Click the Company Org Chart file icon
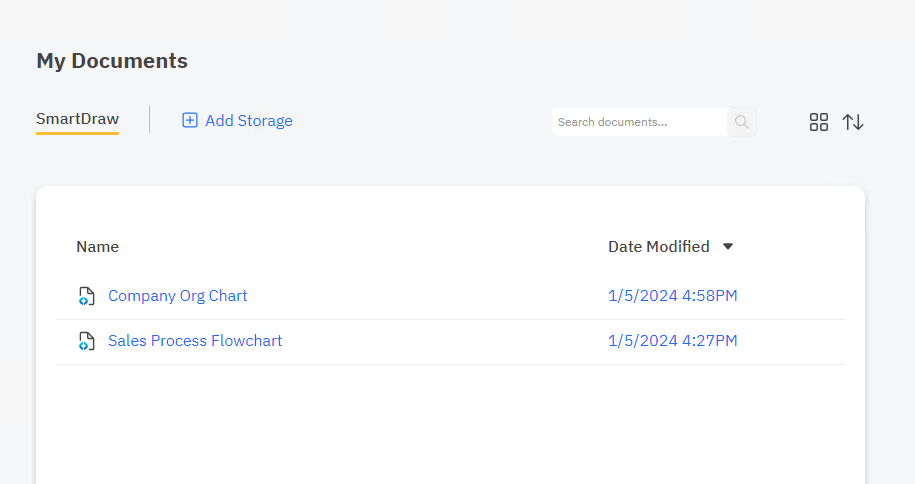This screenshot has height=484, width=915. (x=87, y=296)
